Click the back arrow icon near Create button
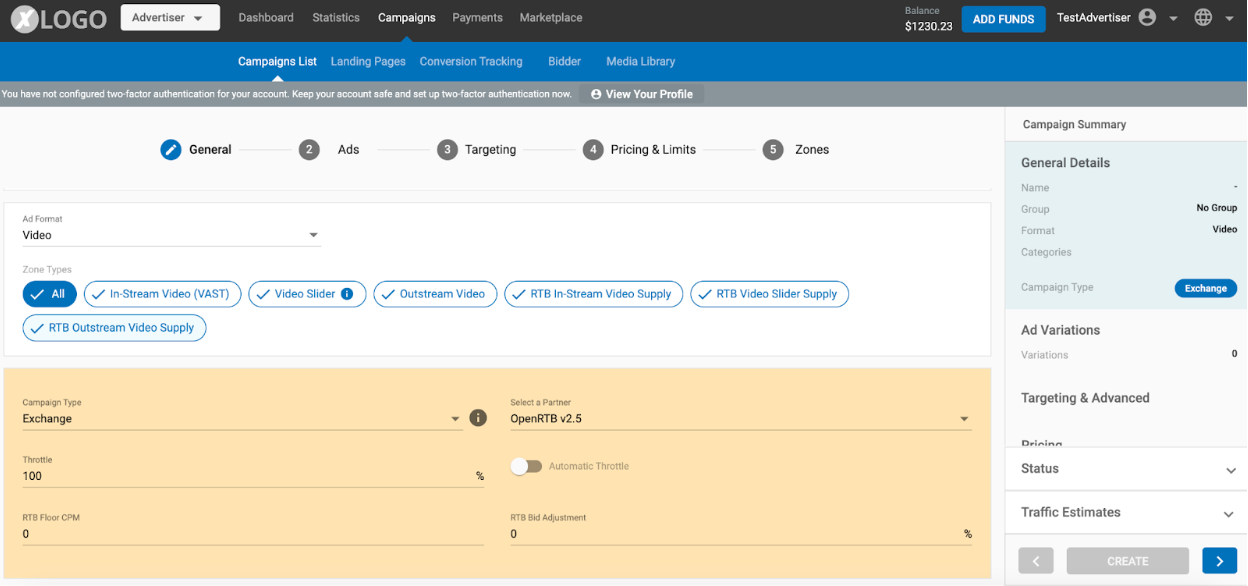 pos(1036,560)
